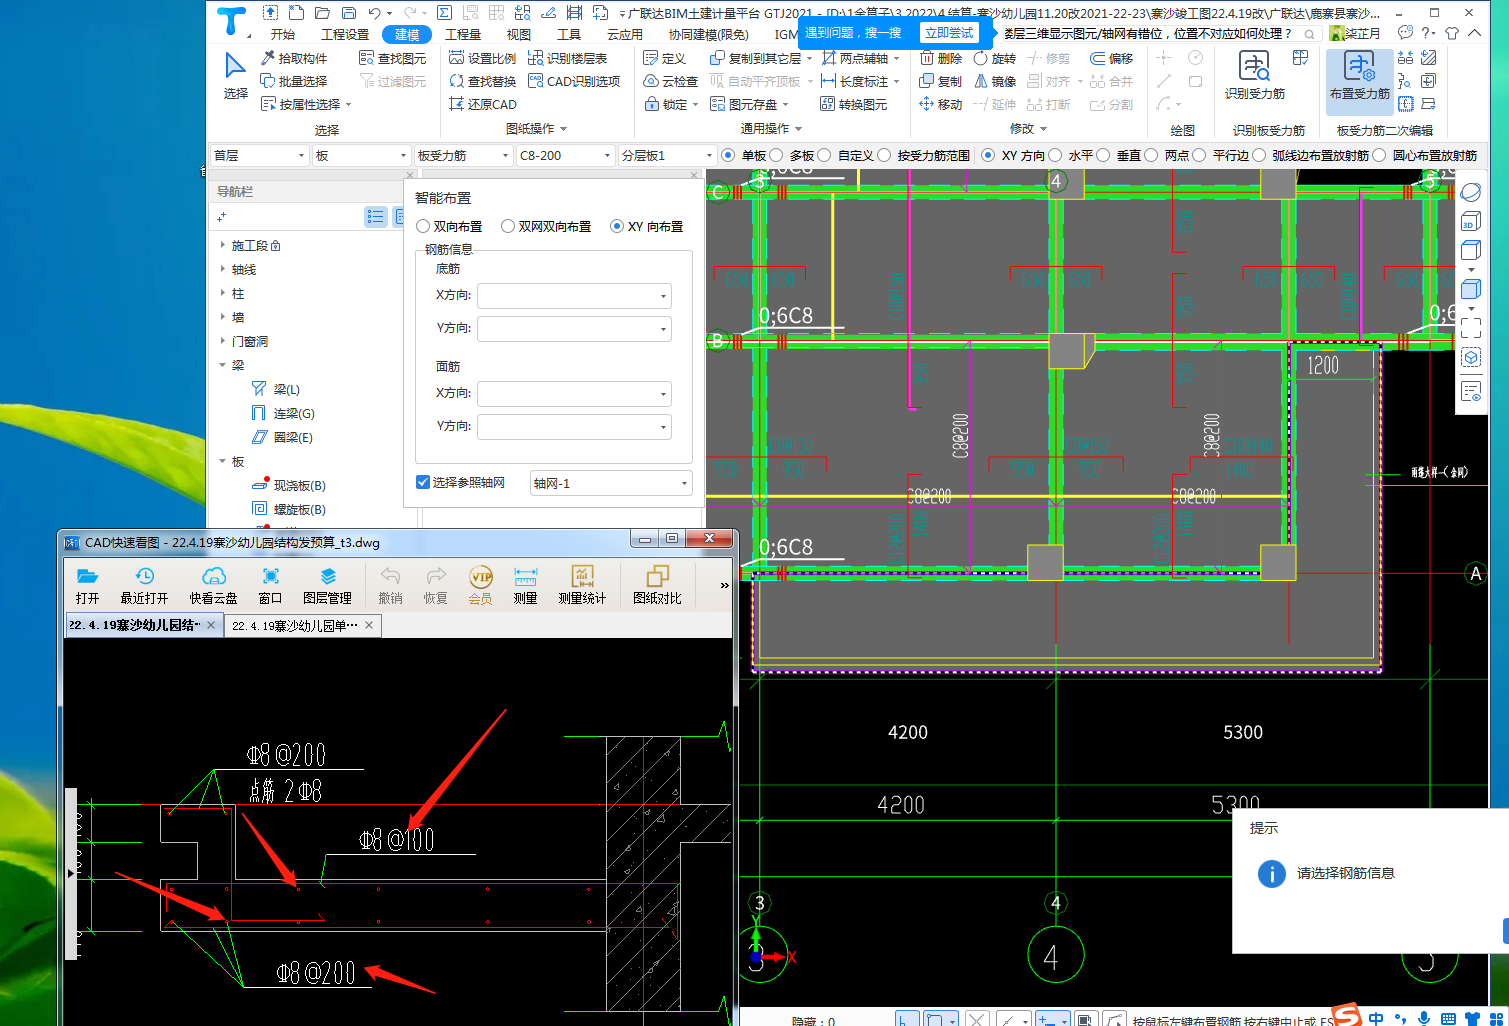Open the 首层 floor dropdown

point(259,155)
